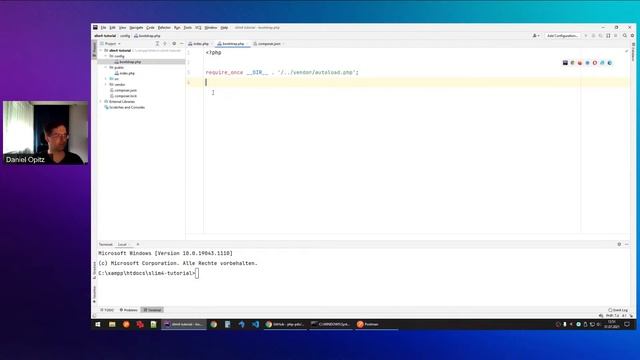Select composer.json in the project tree
Screen dimensions: 640x360
pyautogui.click(x=123, y=90)
